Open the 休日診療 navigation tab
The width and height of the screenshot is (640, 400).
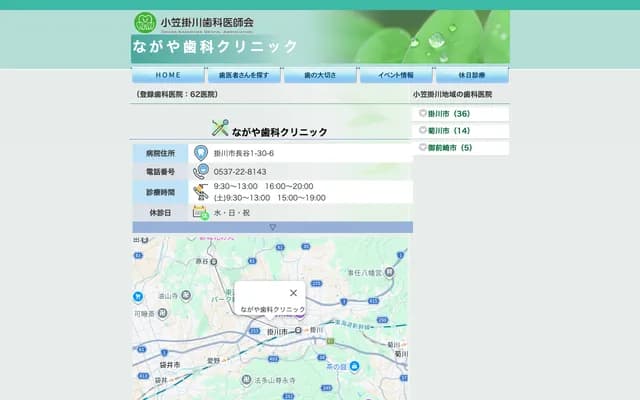click(x=472, y=75)
